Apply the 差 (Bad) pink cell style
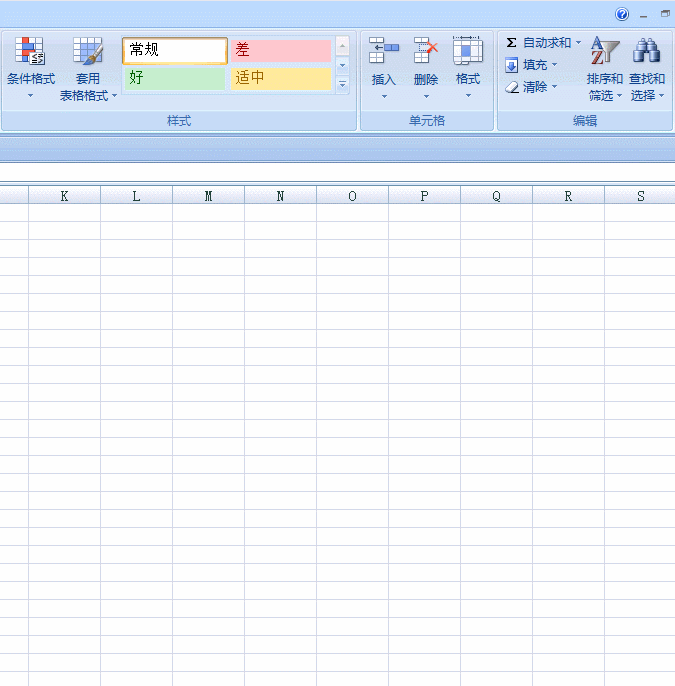The image size is (675, 686). 281,50
